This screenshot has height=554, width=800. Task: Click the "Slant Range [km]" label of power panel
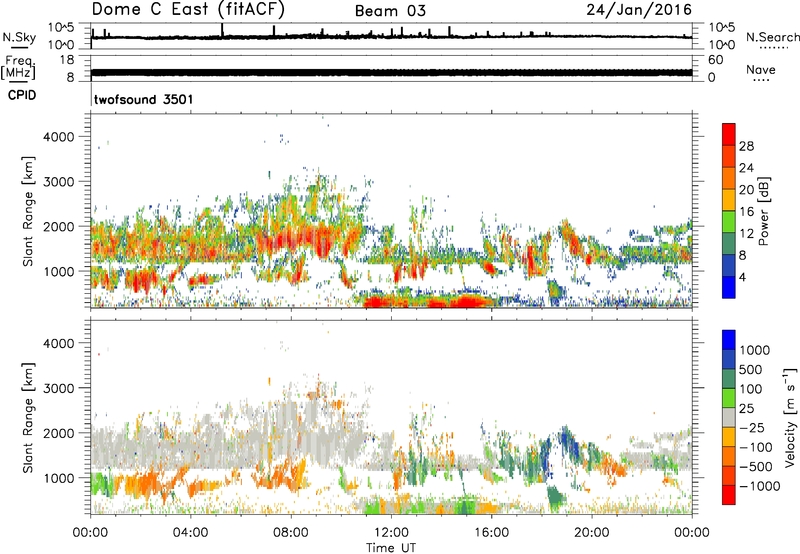(x=28, y=211)
